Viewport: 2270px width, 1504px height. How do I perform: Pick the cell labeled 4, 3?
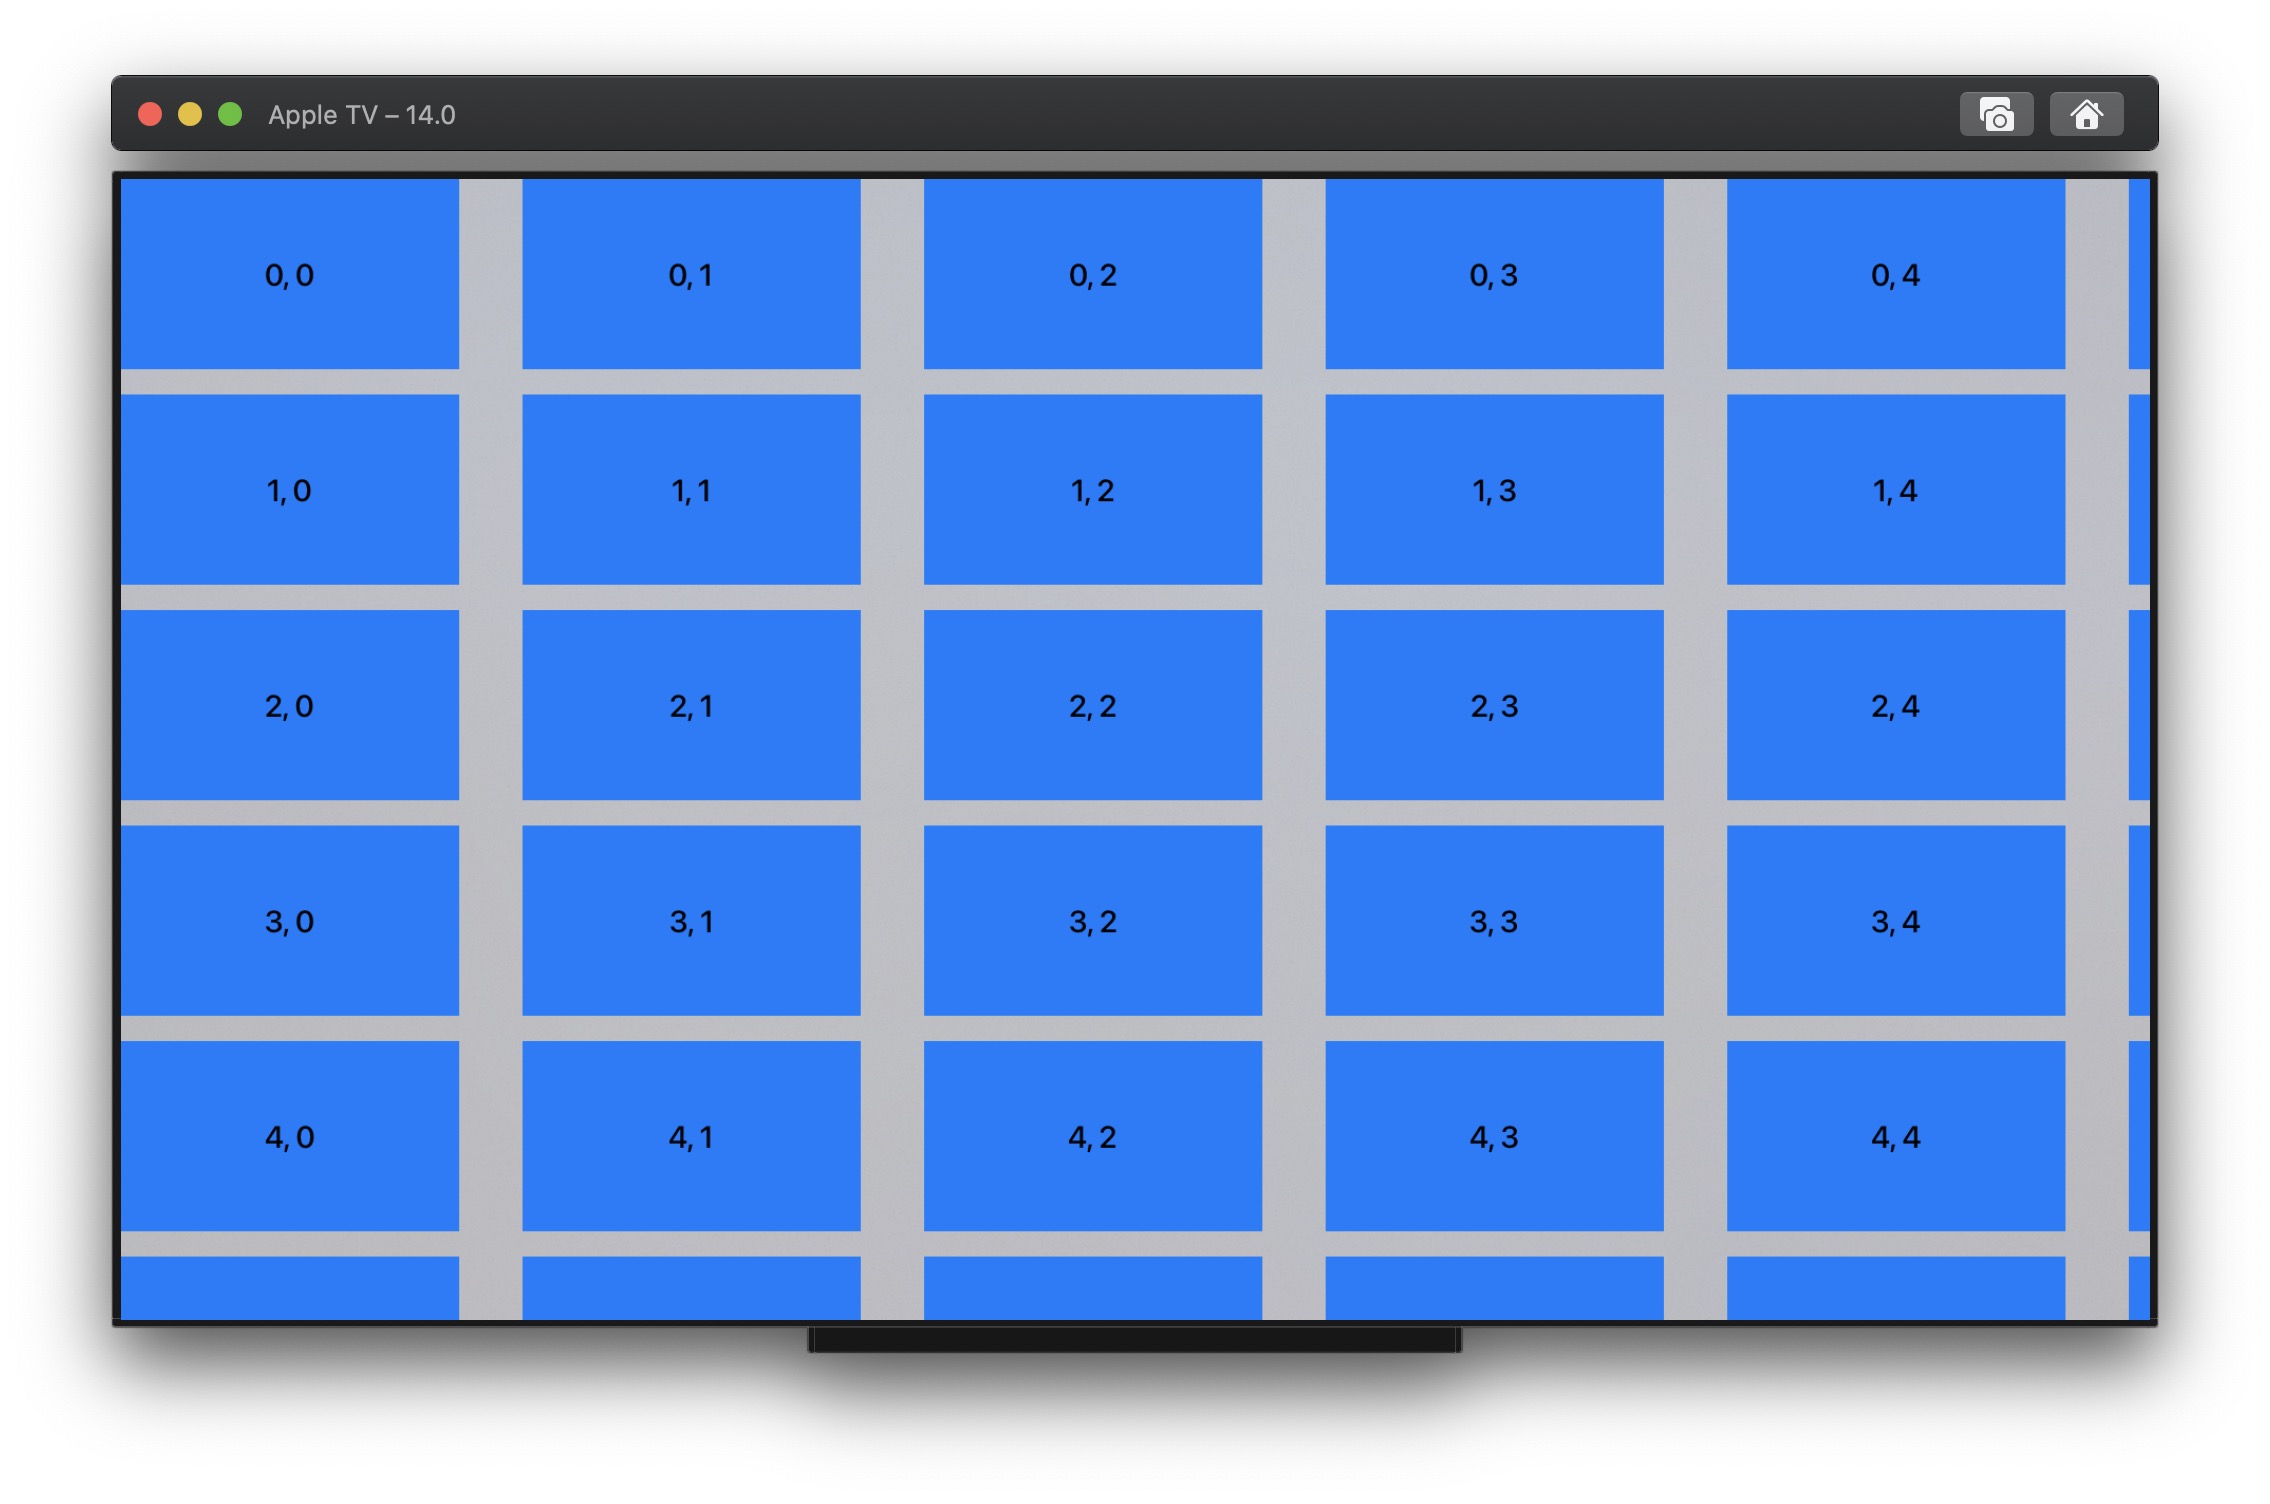pos(1494,1136)
